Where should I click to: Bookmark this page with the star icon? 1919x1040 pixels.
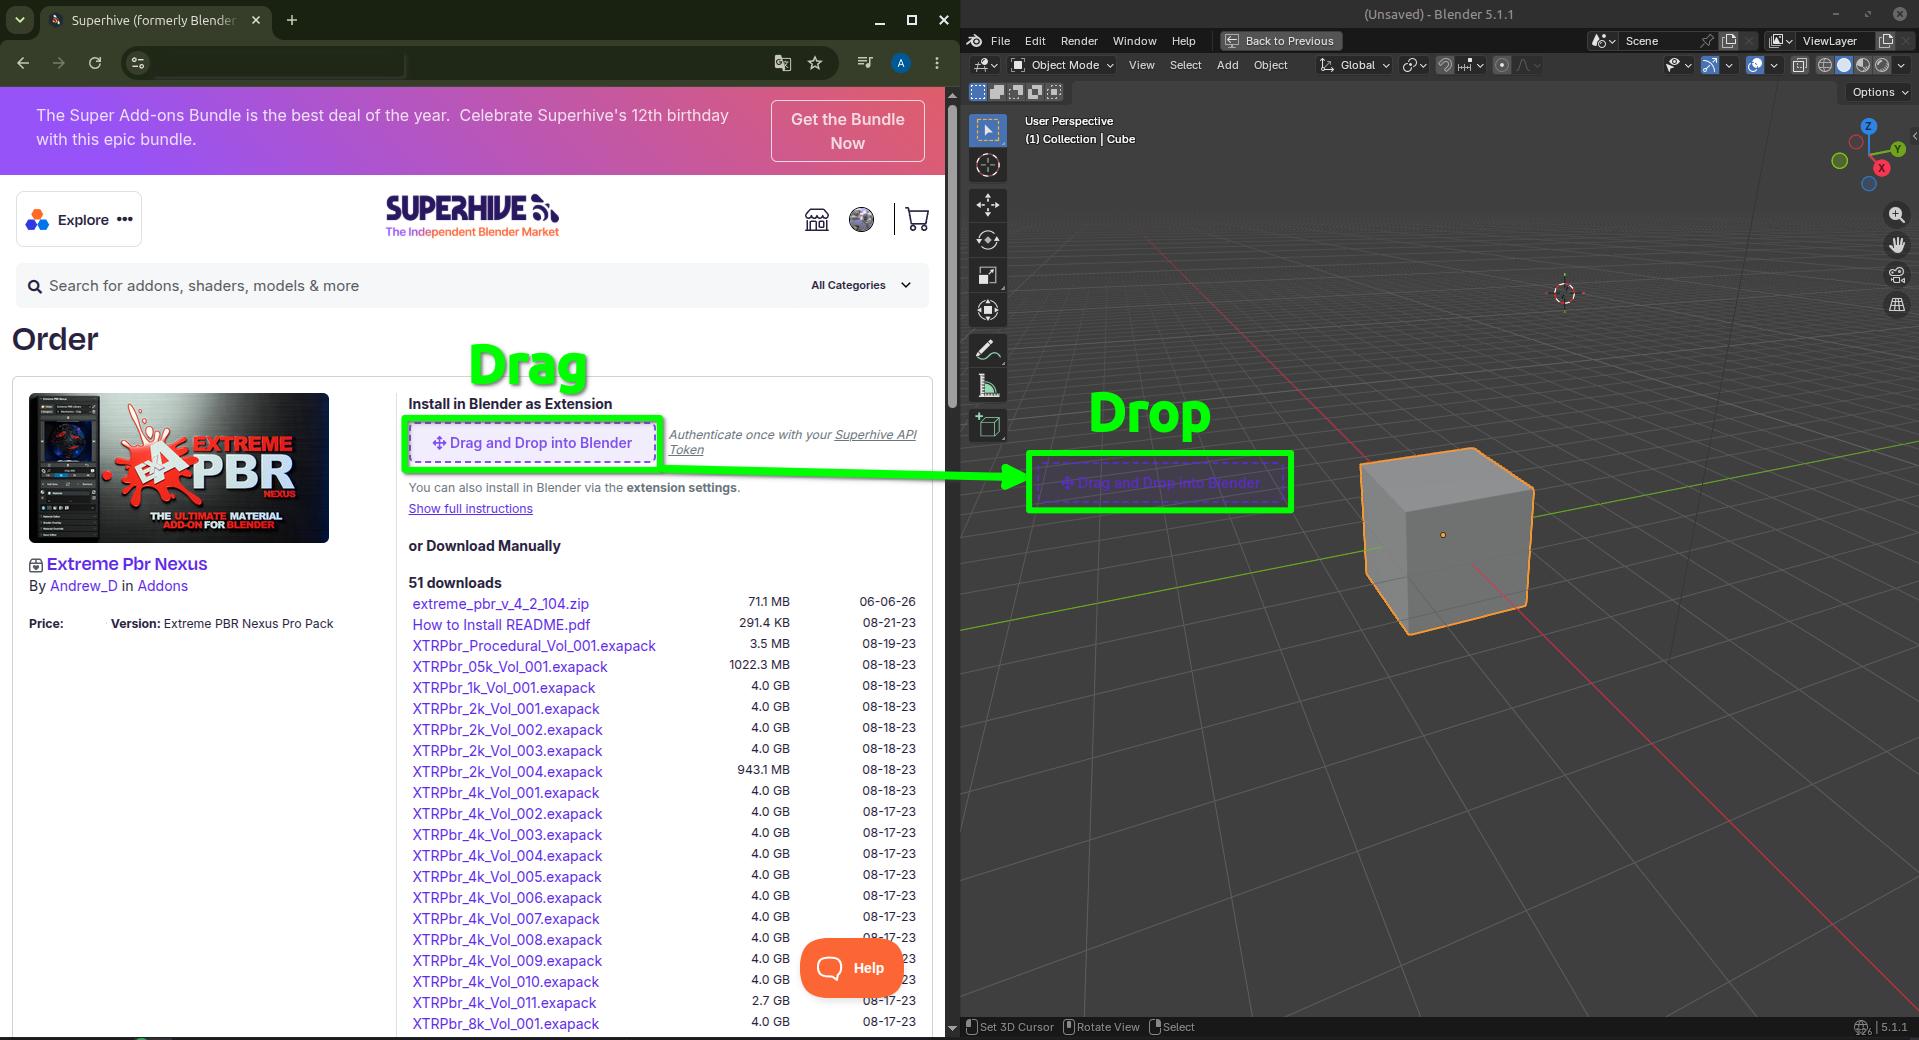[x=815, y=63]
